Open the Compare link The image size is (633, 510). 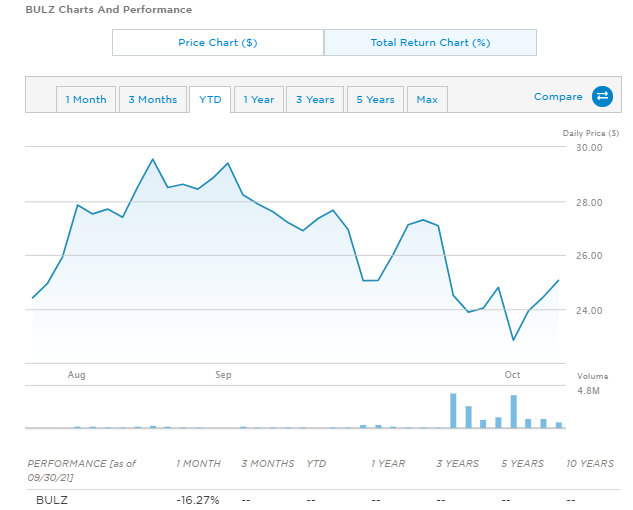(x=558, y=97)
